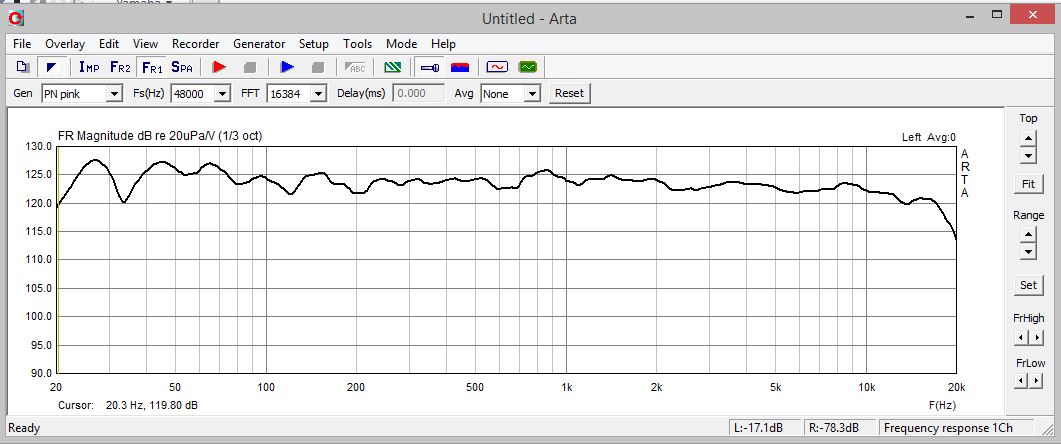The height and width of the screenshot is (444, 1061).
Task: Open the Avg averaging dropdown
Action: click(533, 94)
